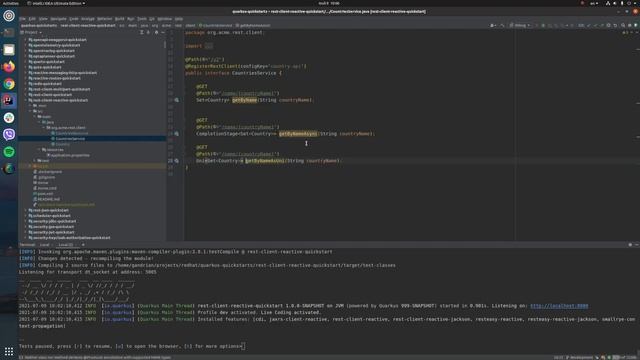Click the gutter icon beside getByNameAsync
Screen dimensions: 640x360
coord(177,134)
